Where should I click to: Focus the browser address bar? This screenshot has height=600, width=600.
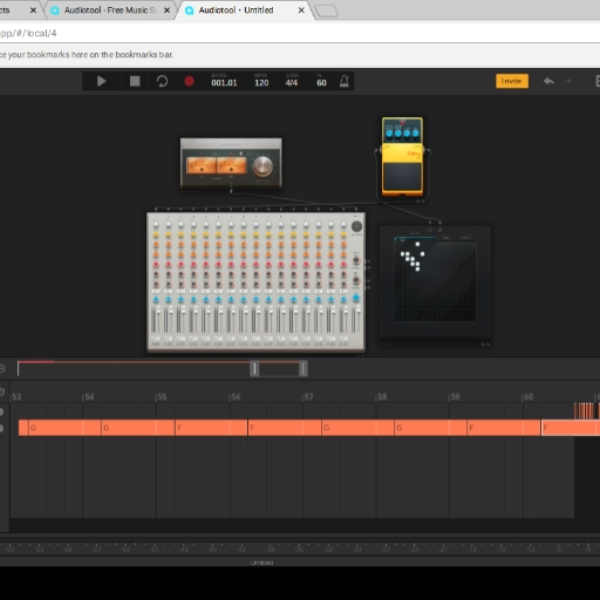tap(300, 33)
